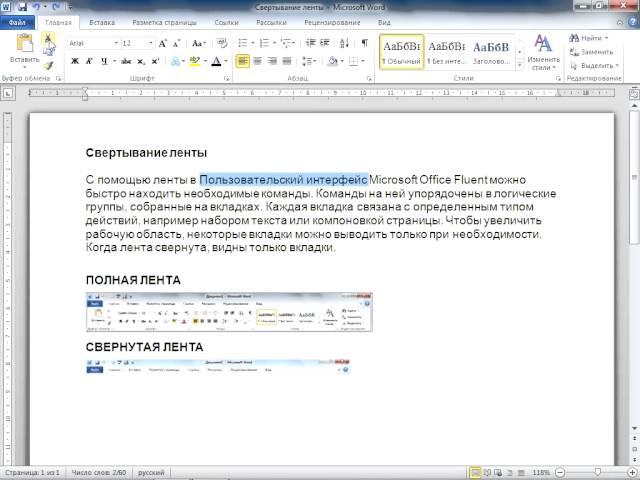
Task: Switch to Print Layout view in status bar
Action: (475, 472)
